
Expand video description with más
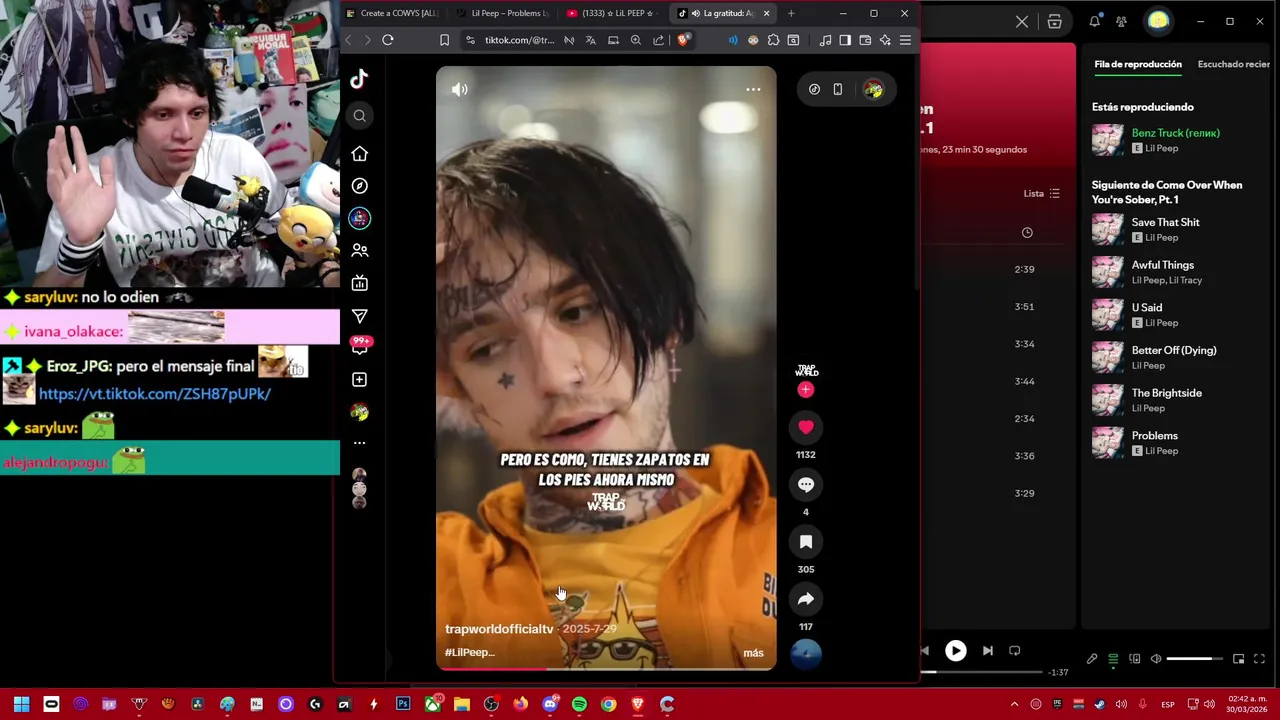(753, 653)
